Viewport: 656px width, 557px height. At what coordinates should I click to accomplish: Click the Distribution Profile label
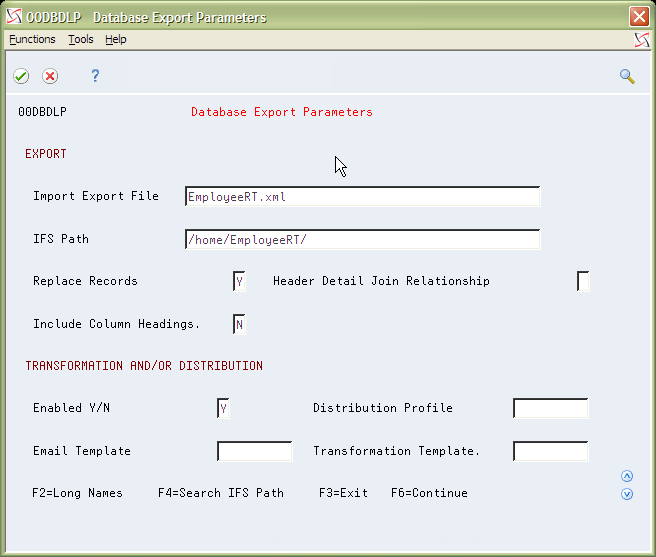point(383,408)
